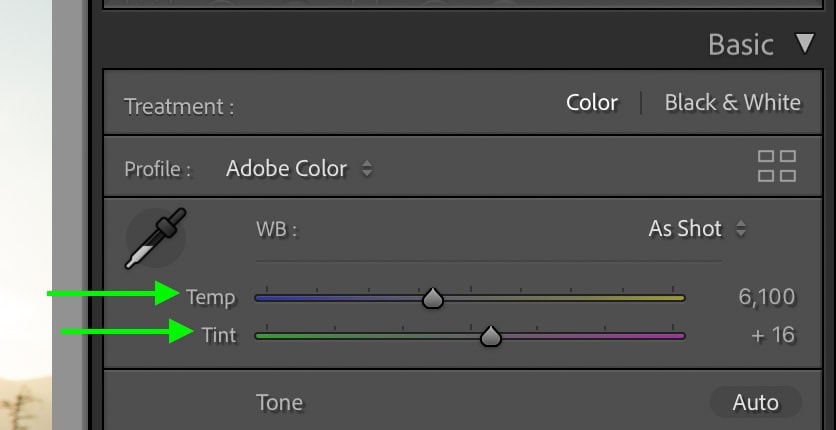The image size is (836, 430).
Task: Click the Auto tone button
Action: pos(755,403)
